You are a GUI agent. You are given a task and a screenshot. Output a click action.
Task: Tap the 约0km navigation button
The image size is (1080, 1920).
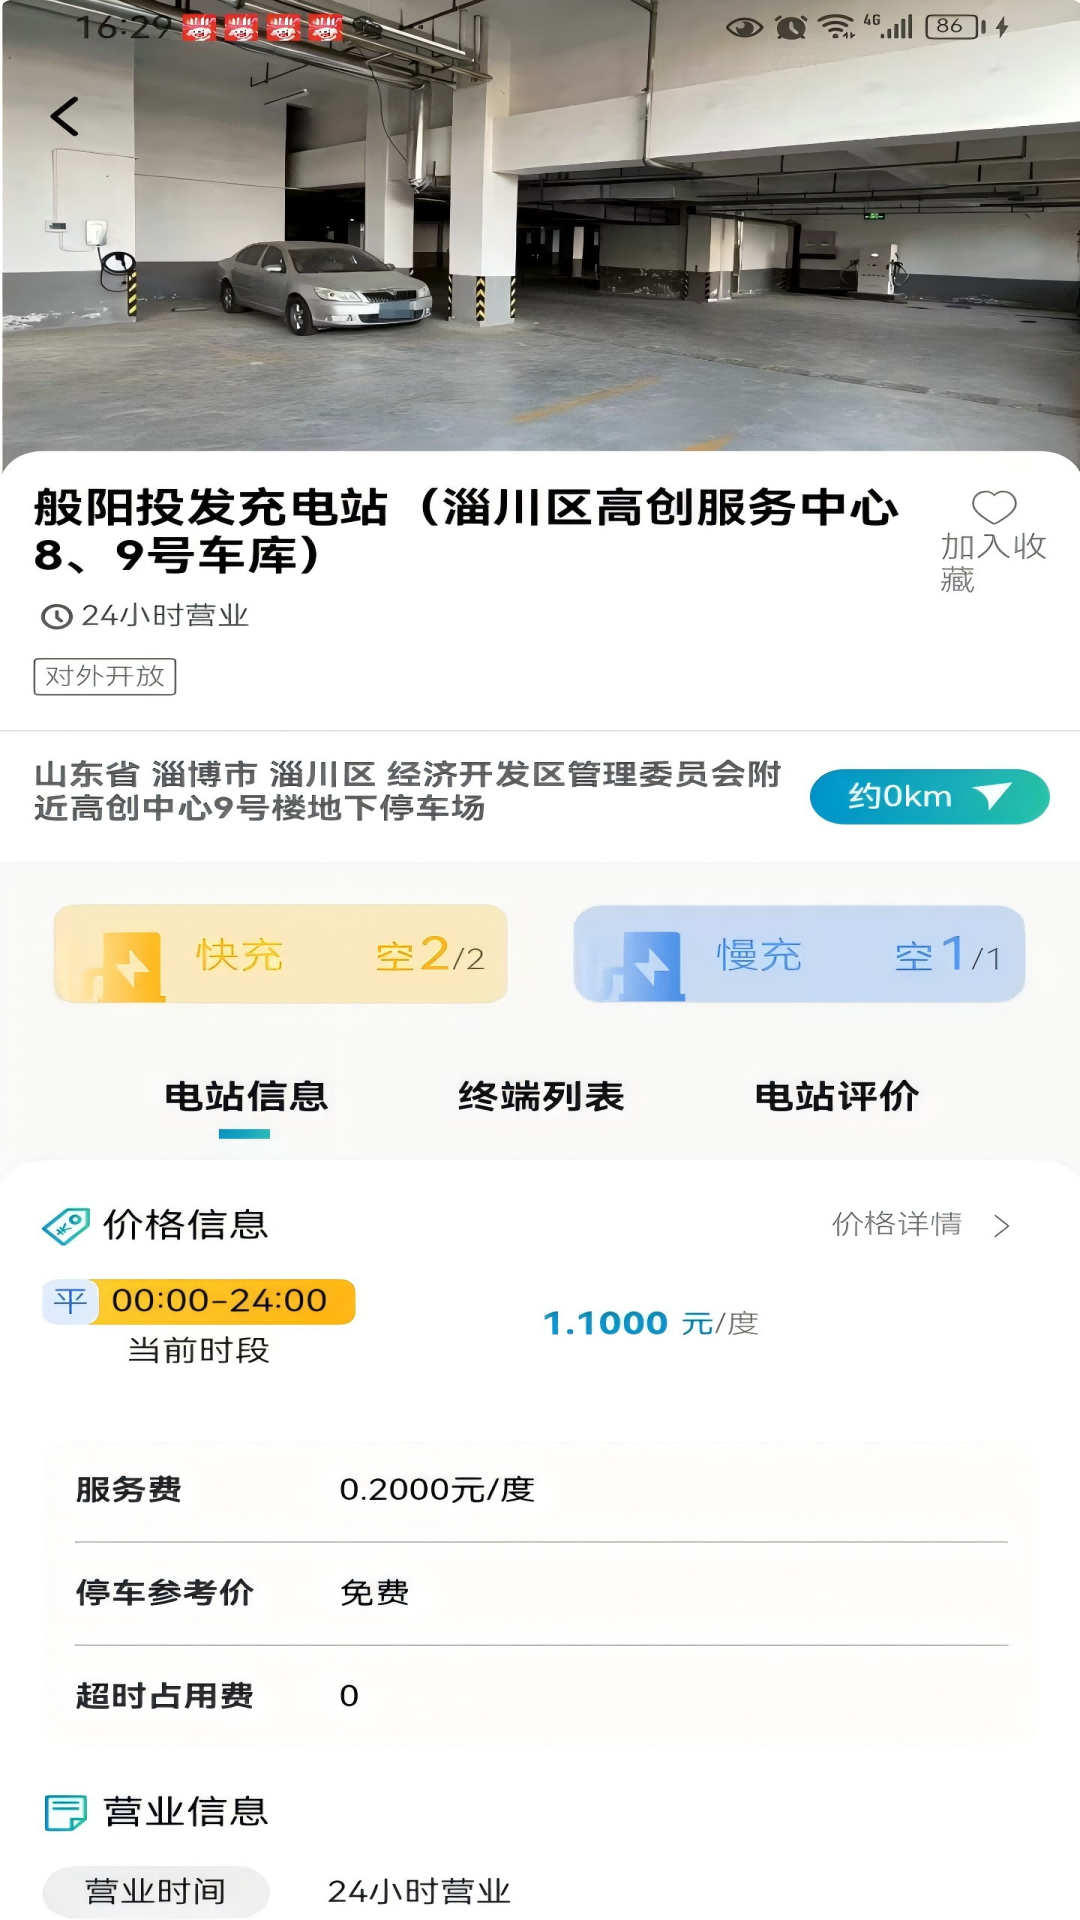(x=929, y=797)
